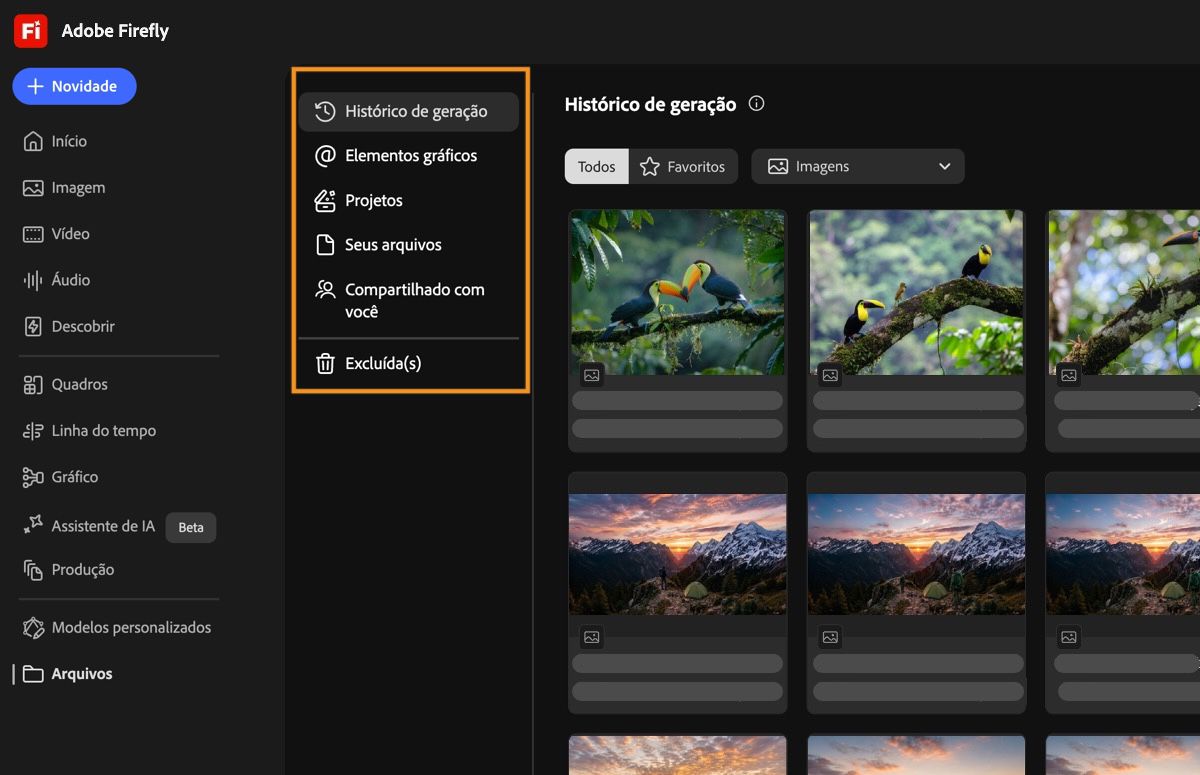1200x775 pixels.
Task: Open the two kissing toucans thumbnail
Action: (x=678, y=292)
